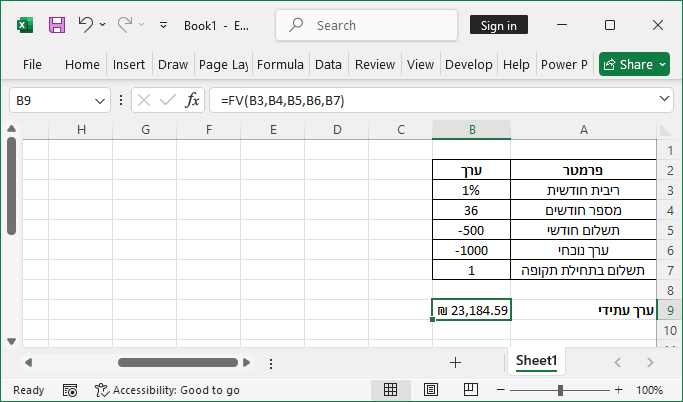Click the Share button
The height and width of the screenshot is (402, 683).
click(x=634, y=64)
